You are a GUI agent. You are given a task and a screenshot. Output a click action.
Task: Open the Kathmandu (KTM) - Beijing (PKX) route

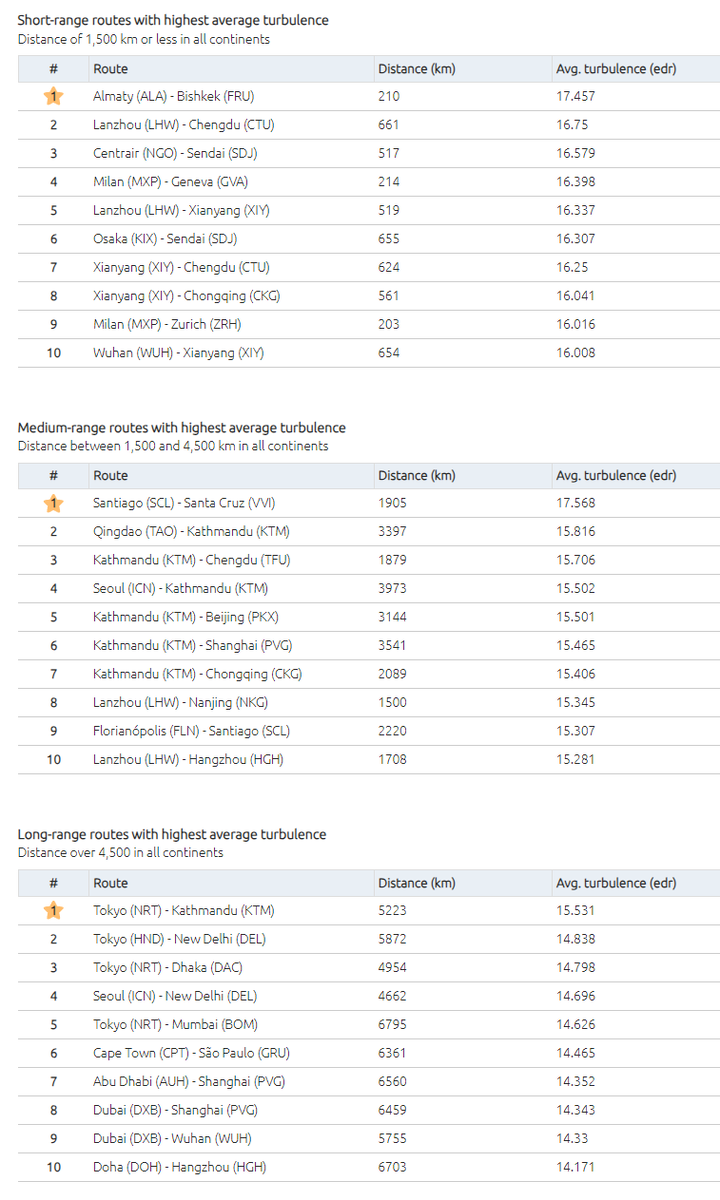click(186, 617)
